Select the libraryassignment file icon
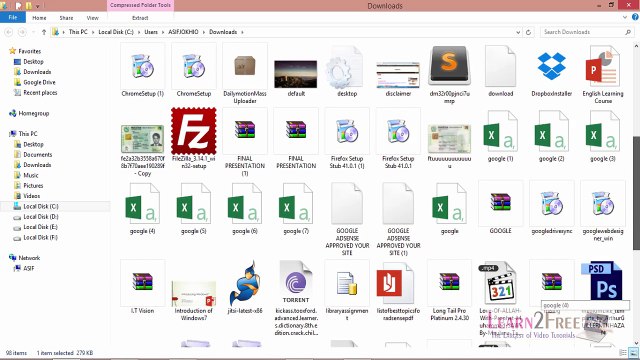Image resolution: width=640 pixels, height=360 pixels. coord(347,284)
